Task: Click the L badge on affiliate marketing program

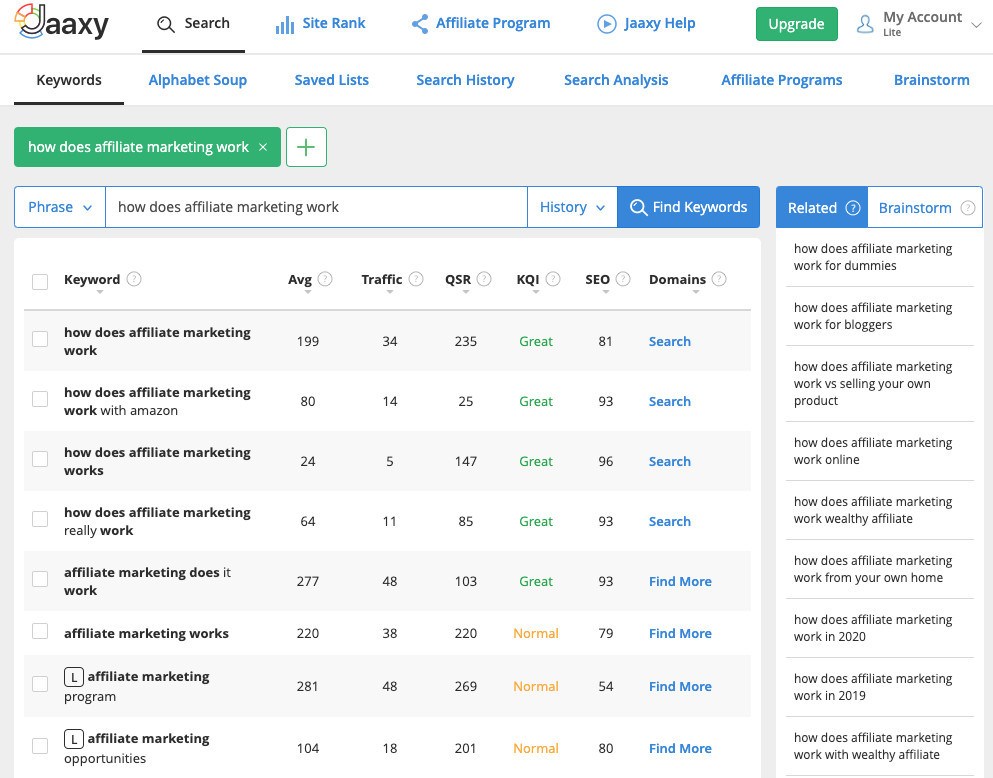Action: (73, 677)
